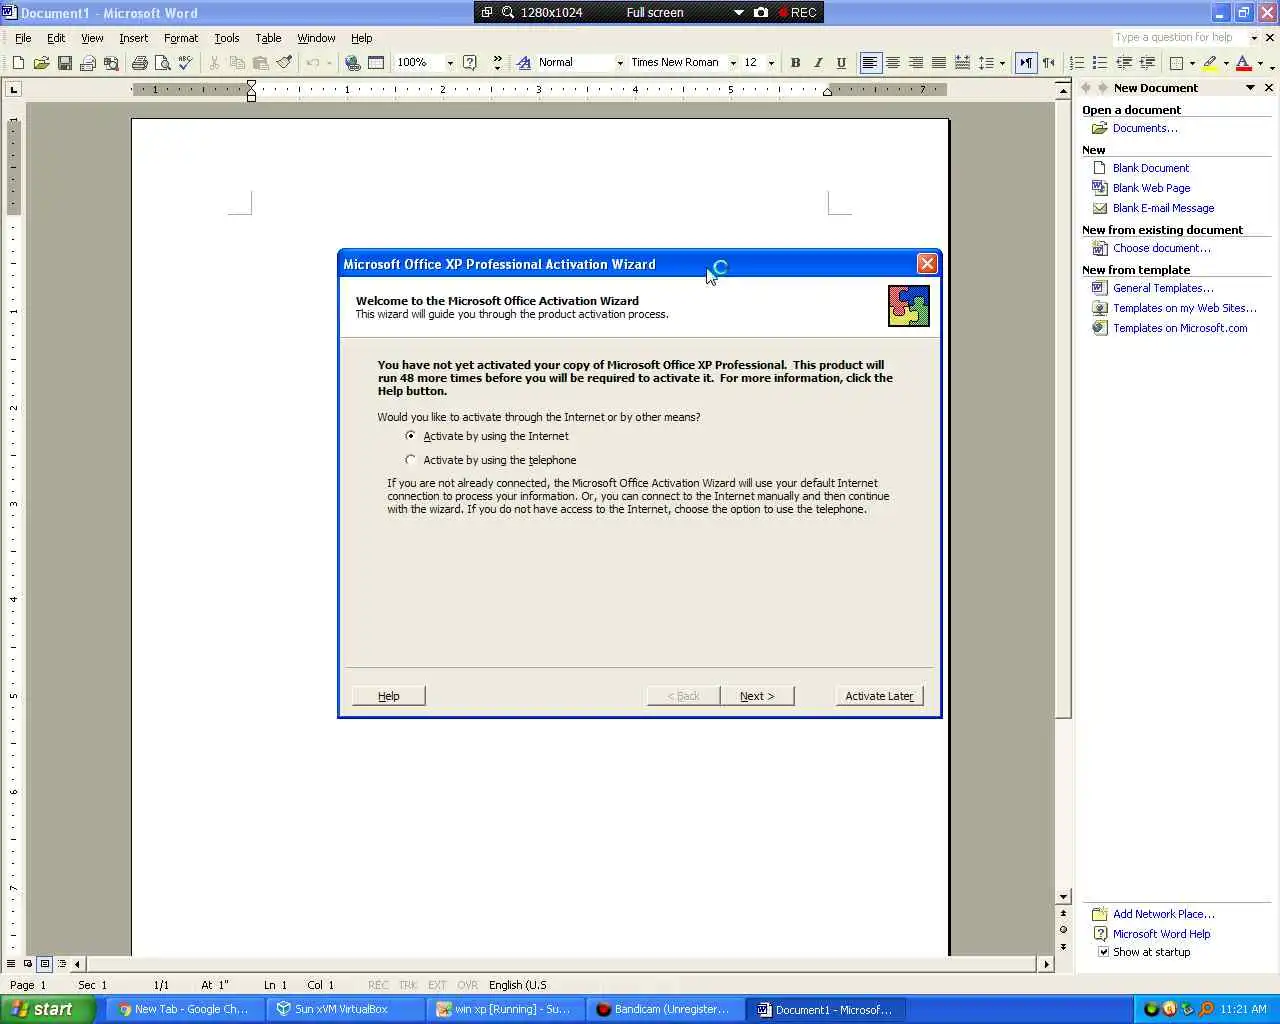
Task: Justify the paragraph text
Action: [939, 62]
